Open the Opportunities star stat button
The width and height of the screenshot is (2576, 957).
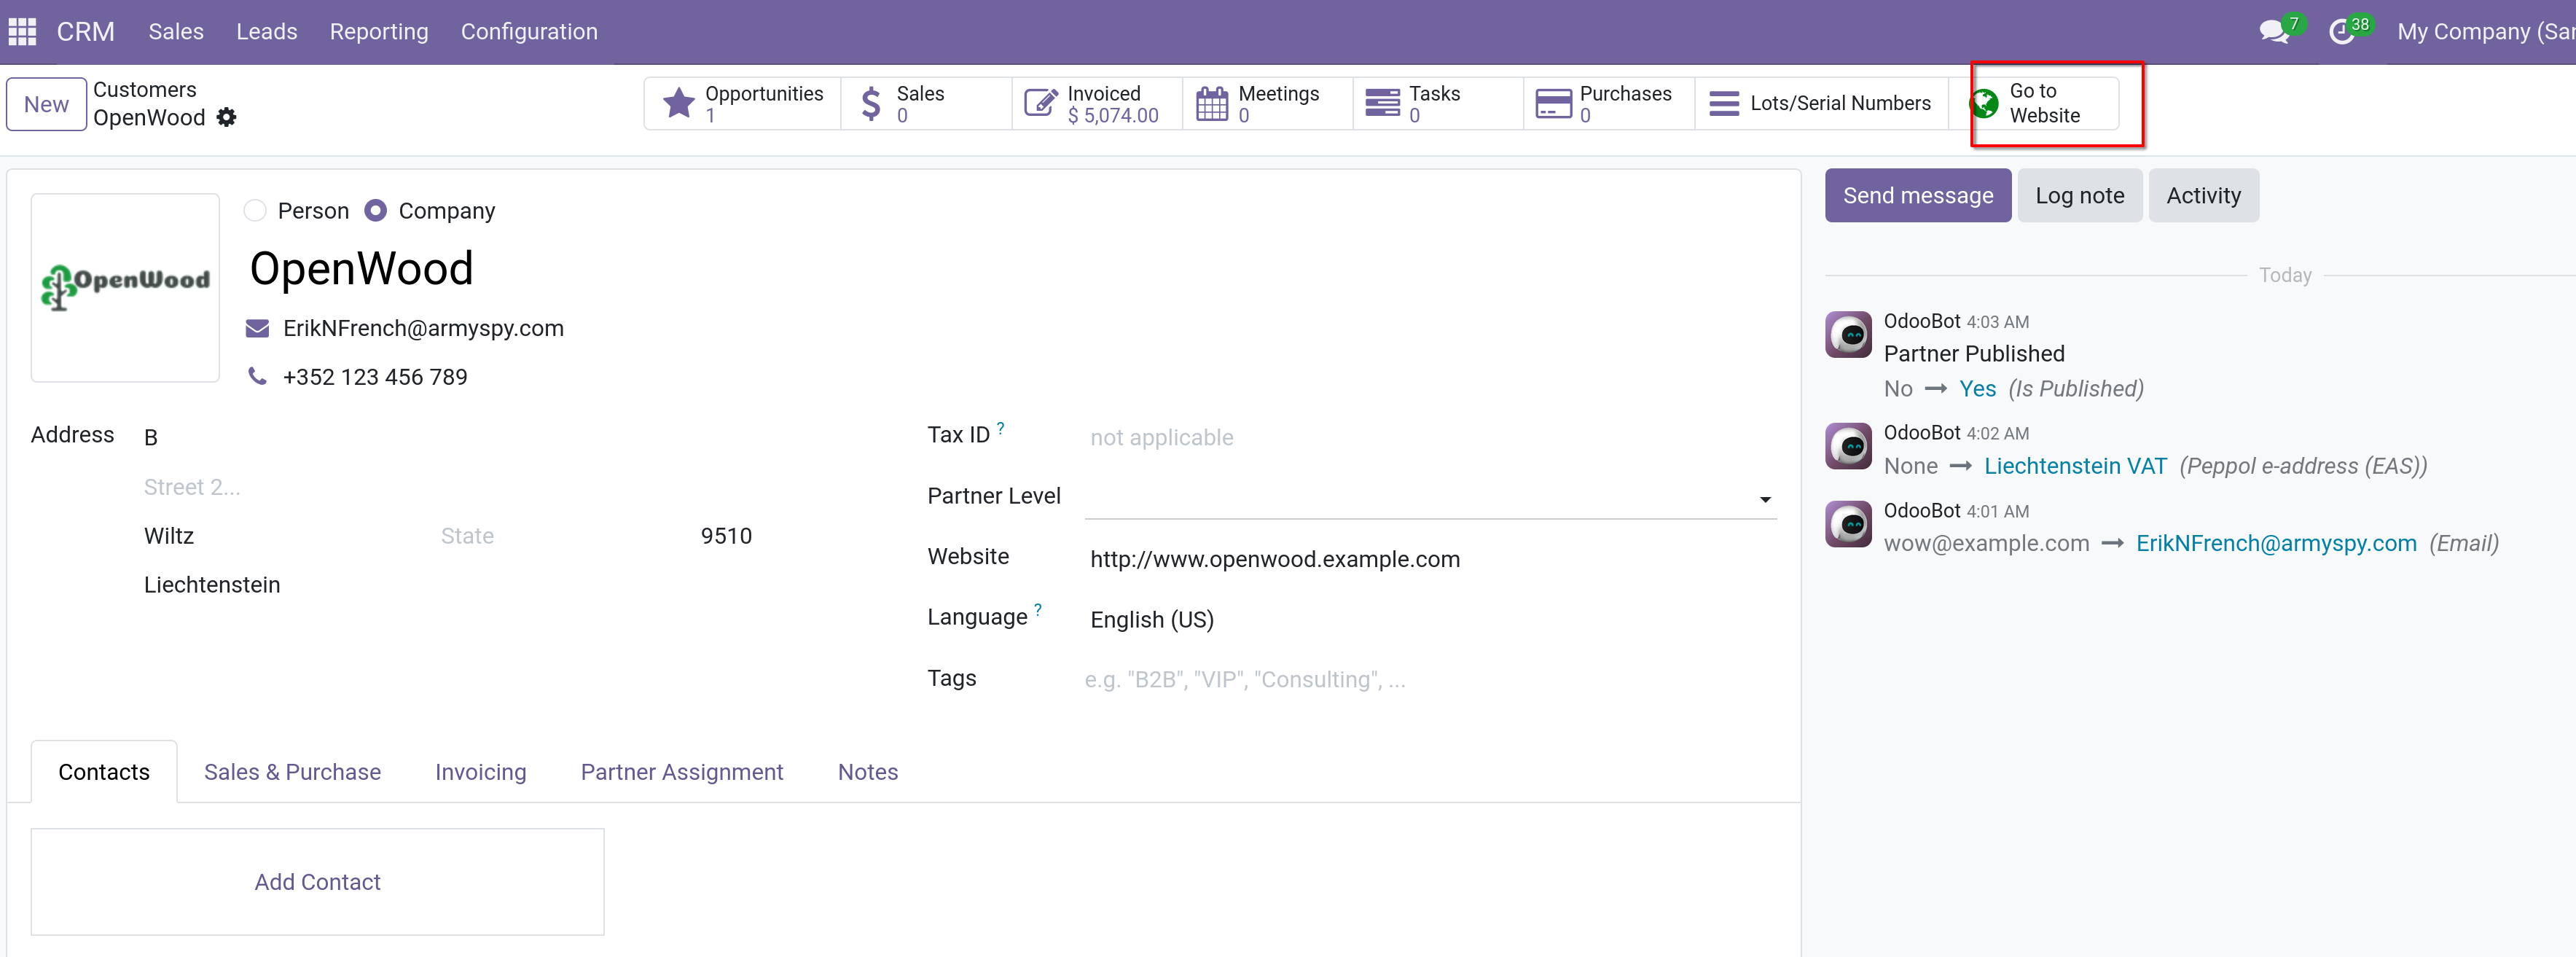(743, 103)
